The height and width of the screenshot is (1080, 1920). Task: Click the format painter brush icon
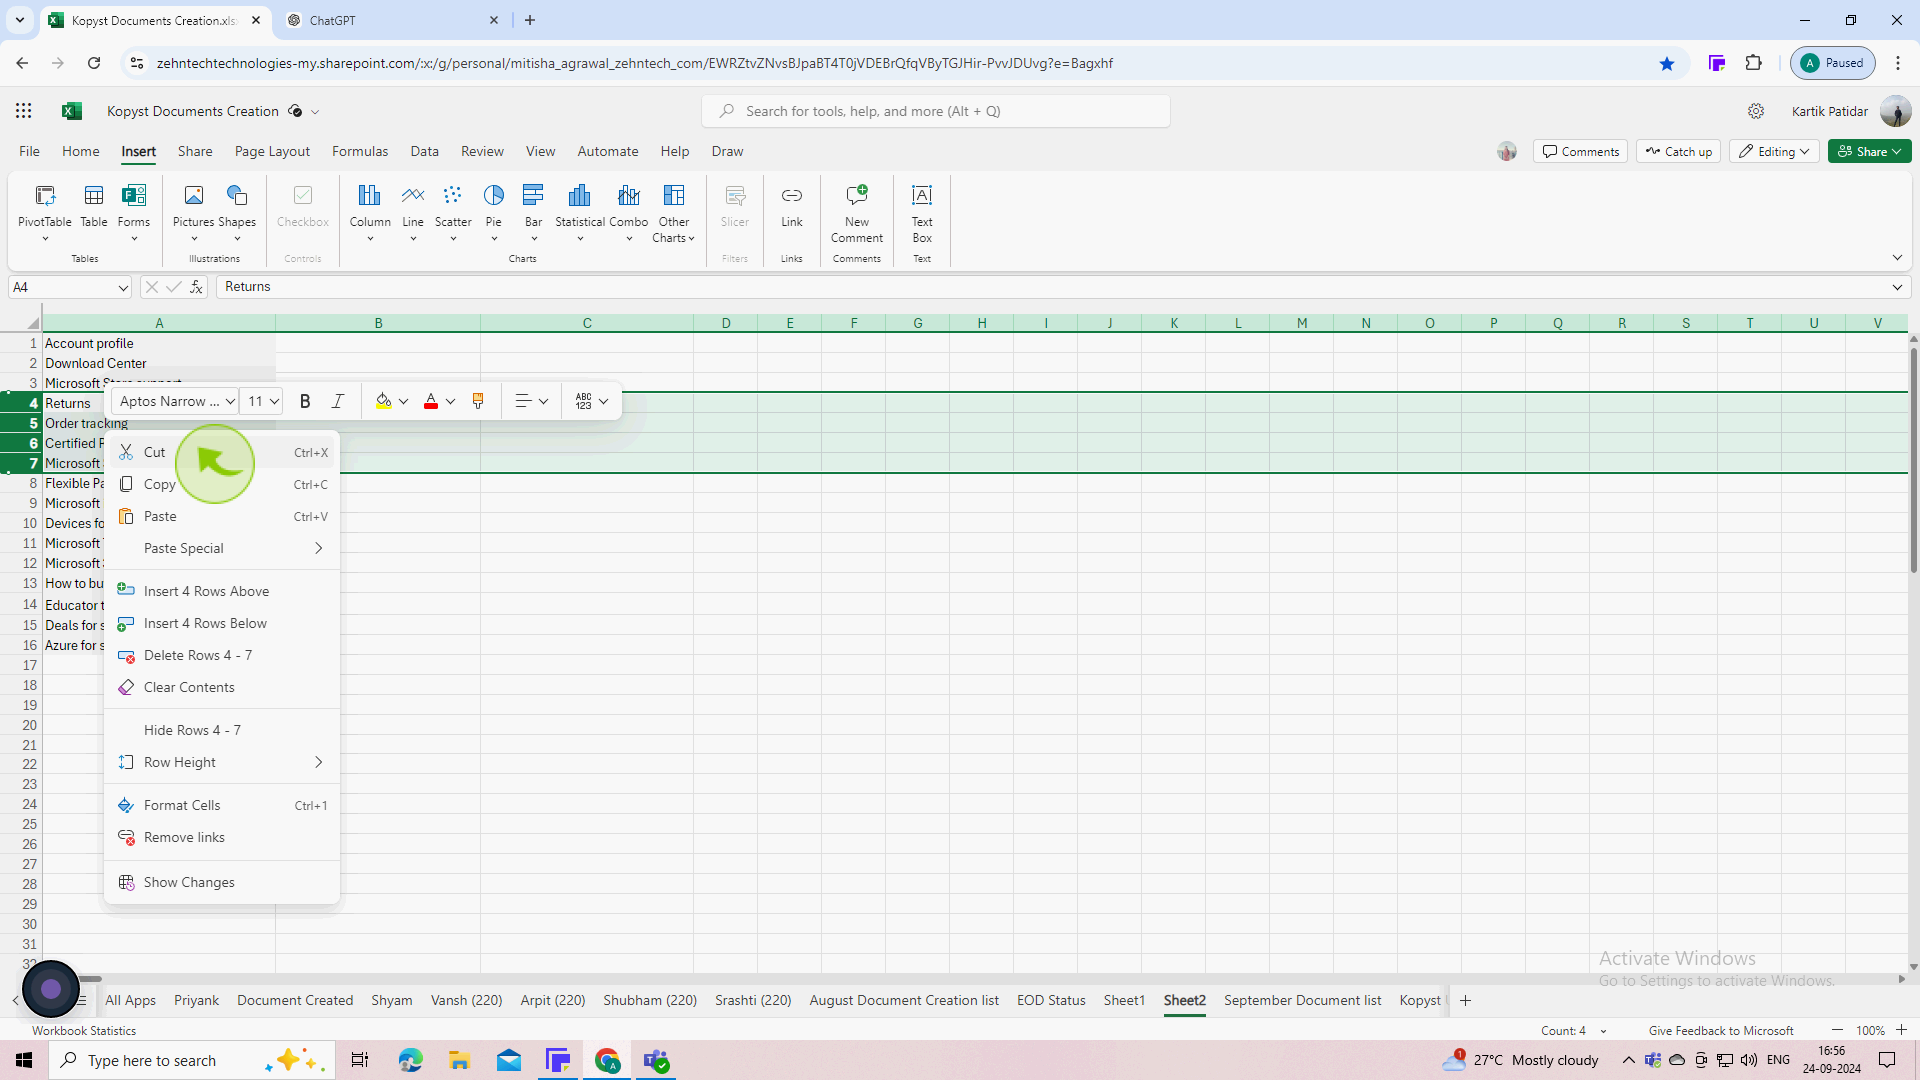click(x=478, y=401)
